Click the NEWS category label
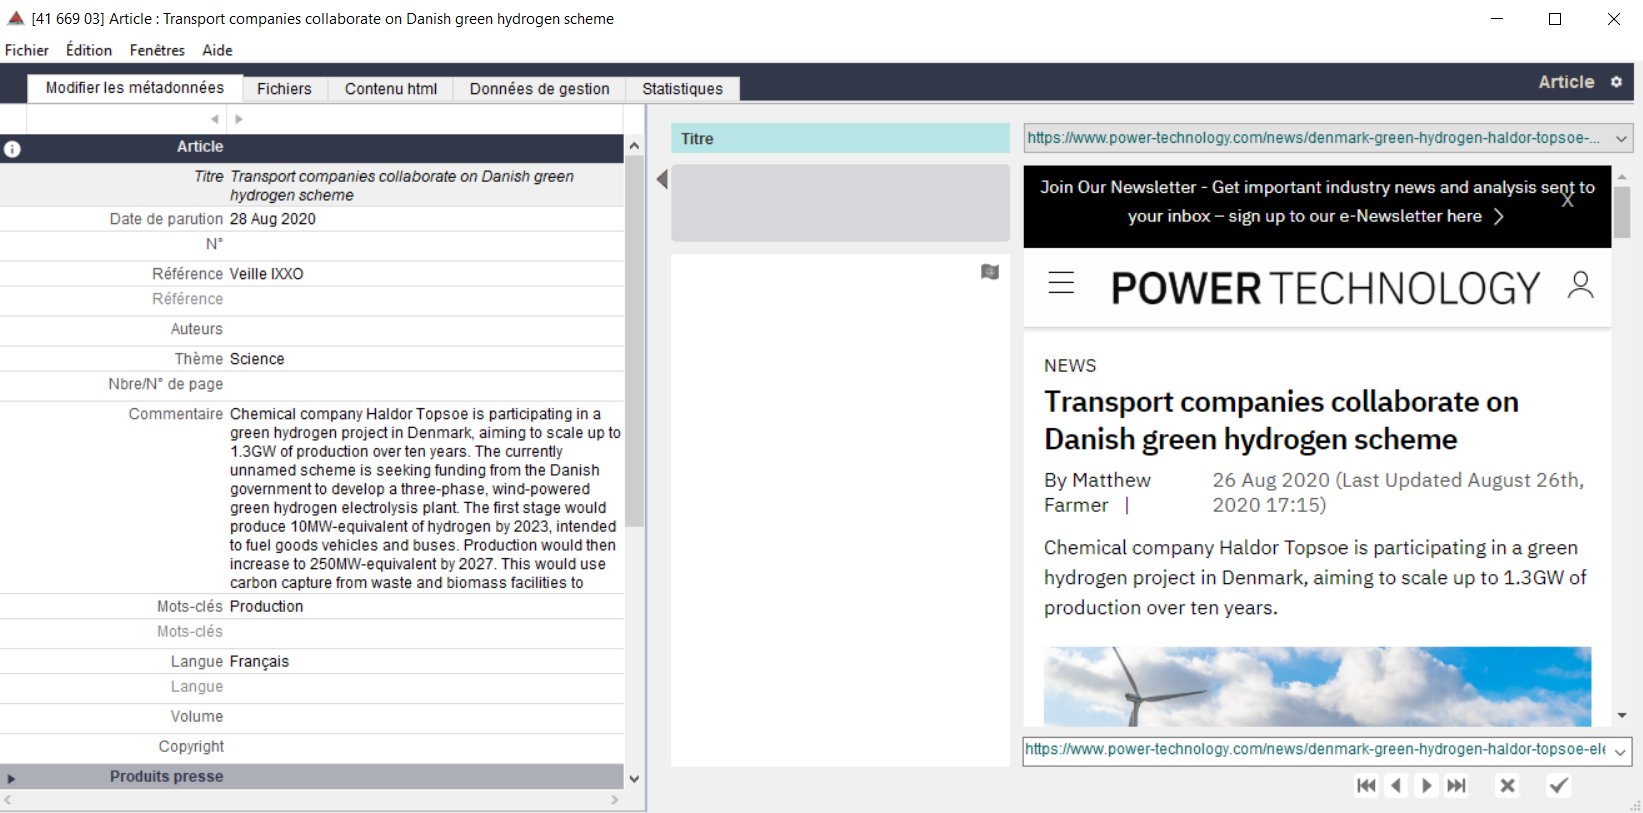The image size is (1643, 813). point(1070,366)
